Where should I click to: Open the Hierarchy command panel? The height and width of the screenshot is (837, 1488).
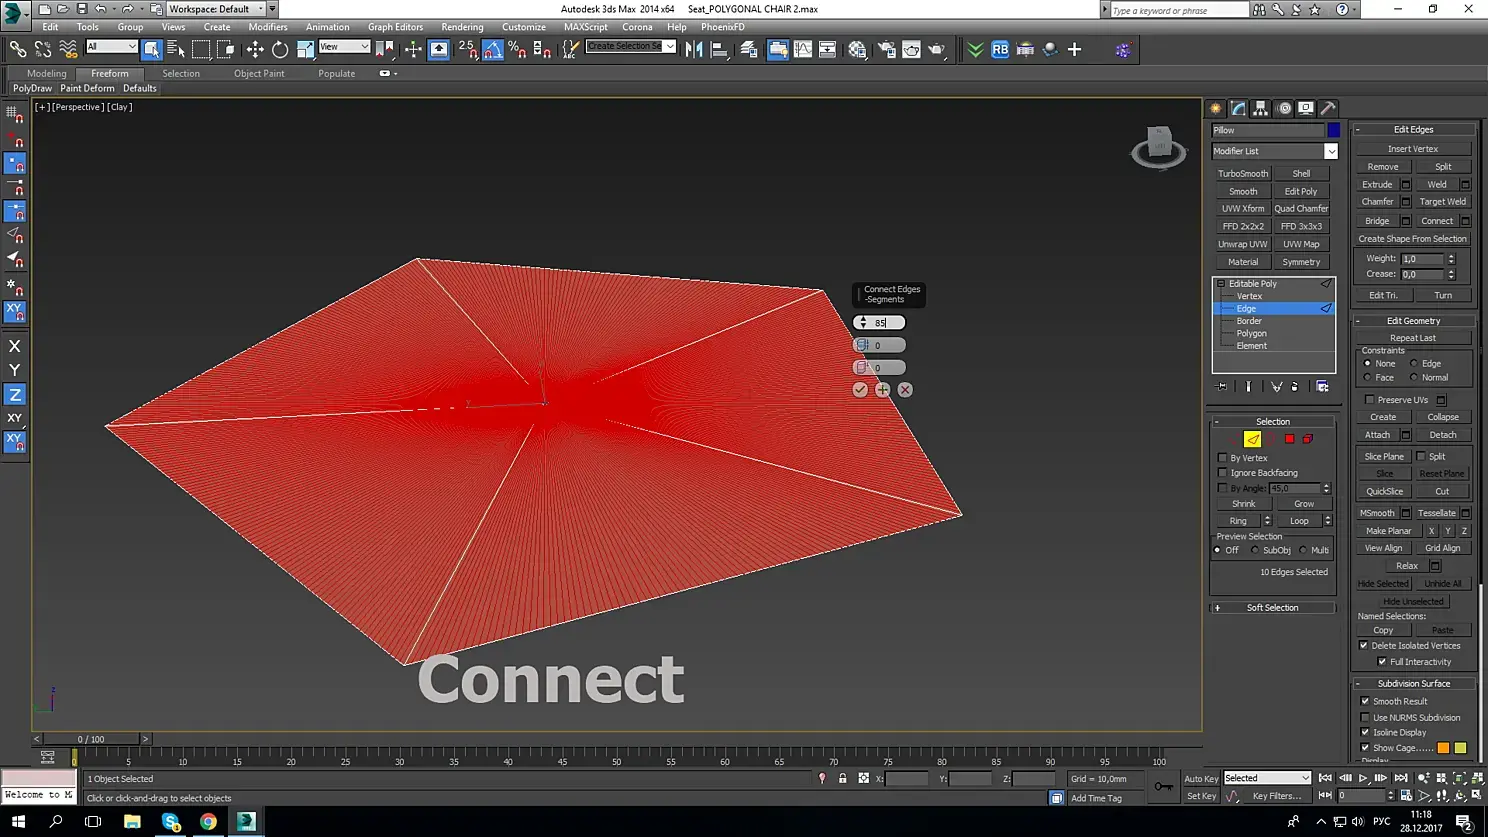point(1261,108)
